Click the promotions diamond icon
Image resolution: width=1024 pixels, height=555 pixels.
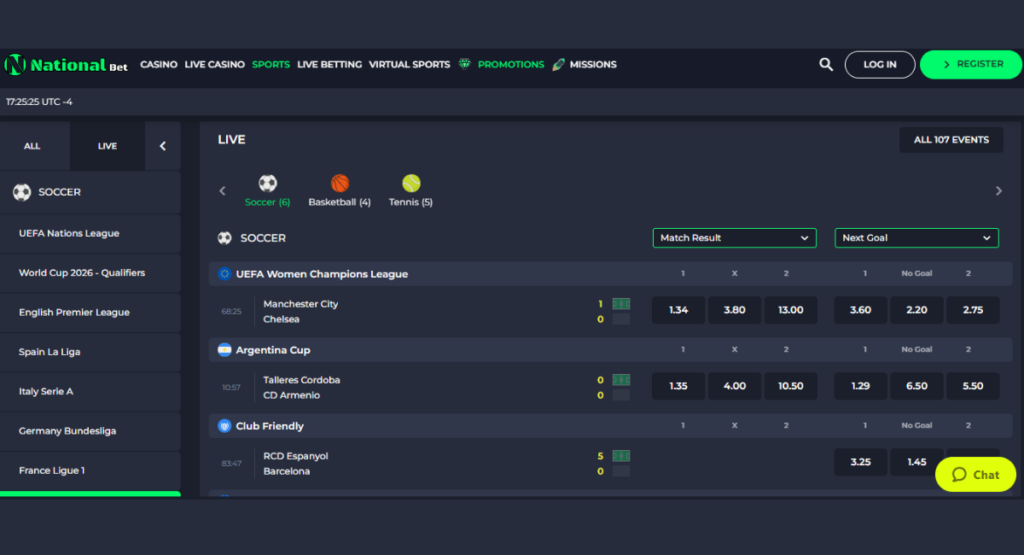pos(464,64)
